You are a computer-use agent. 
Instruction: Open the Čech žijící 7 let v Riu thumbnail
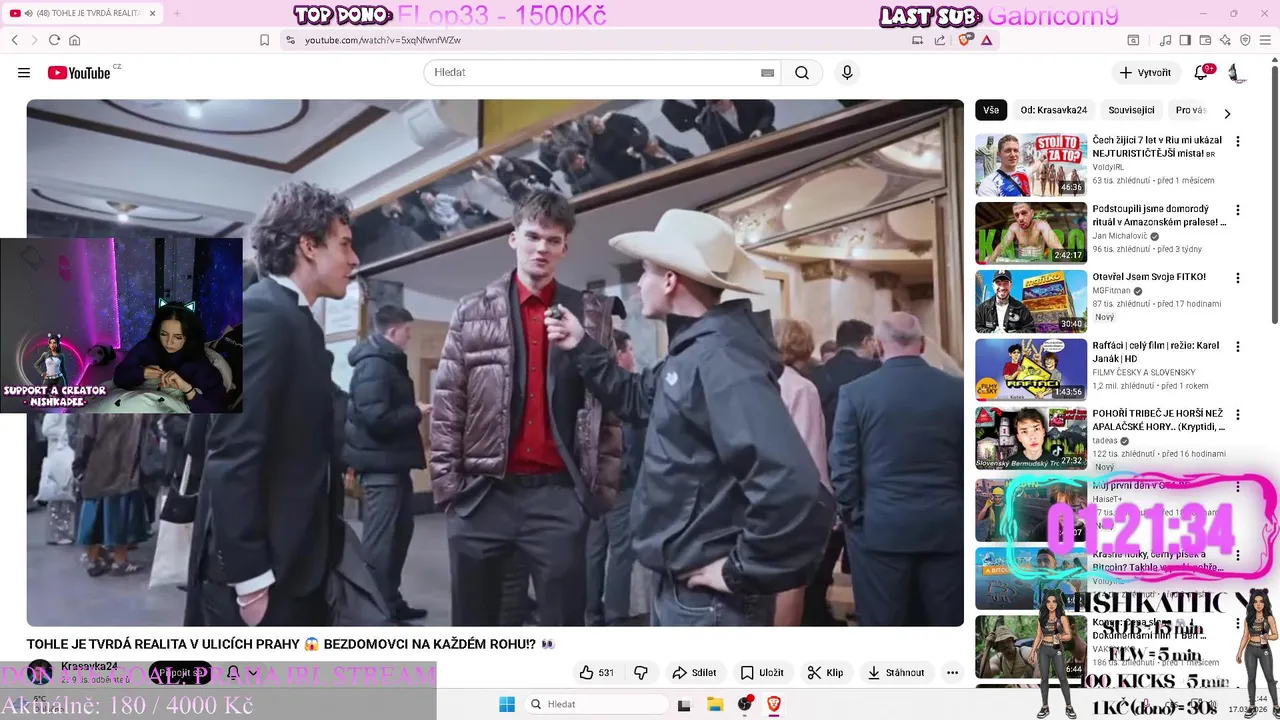tap(1031, 165)
